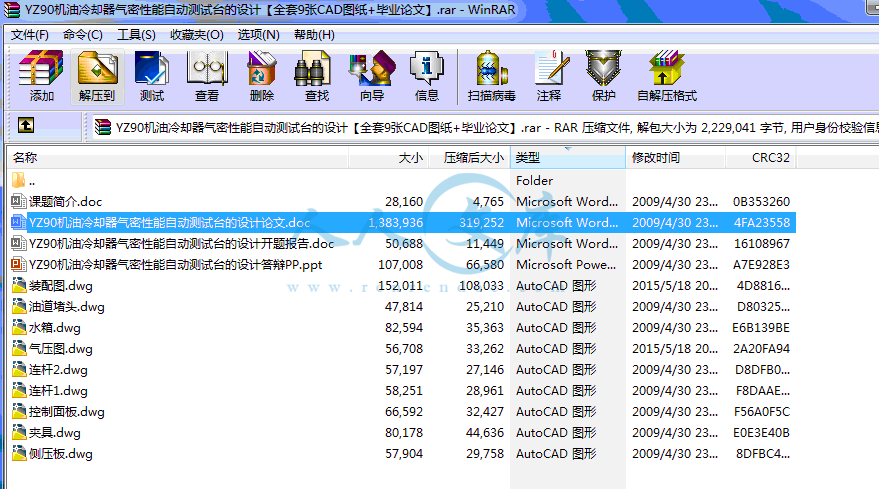Select file 连杆2.dwg
Viewport: 879px width, 489px height.
coord(58,370)
